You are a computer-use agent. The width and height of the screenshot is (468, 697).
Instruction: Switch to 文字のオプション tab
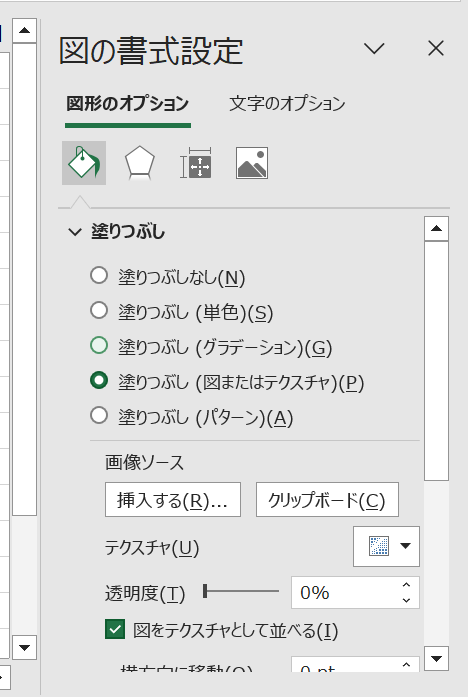tap(287, 104)
